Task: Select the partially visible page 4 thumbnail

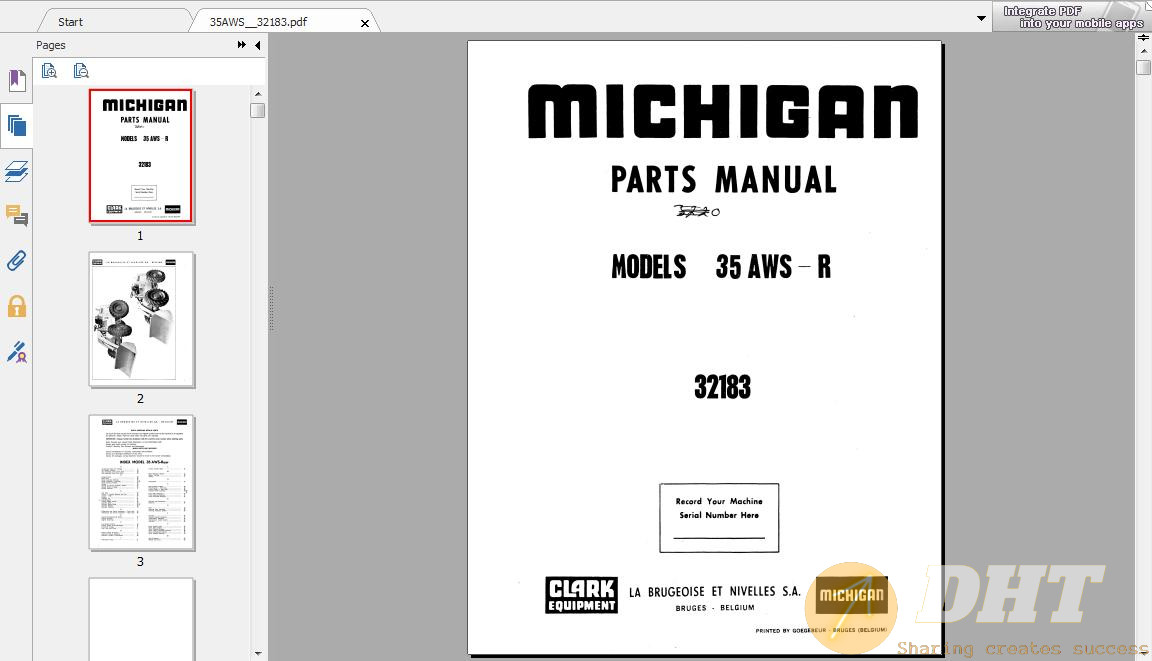Action: pyautogui.click(x=141, y=619)
